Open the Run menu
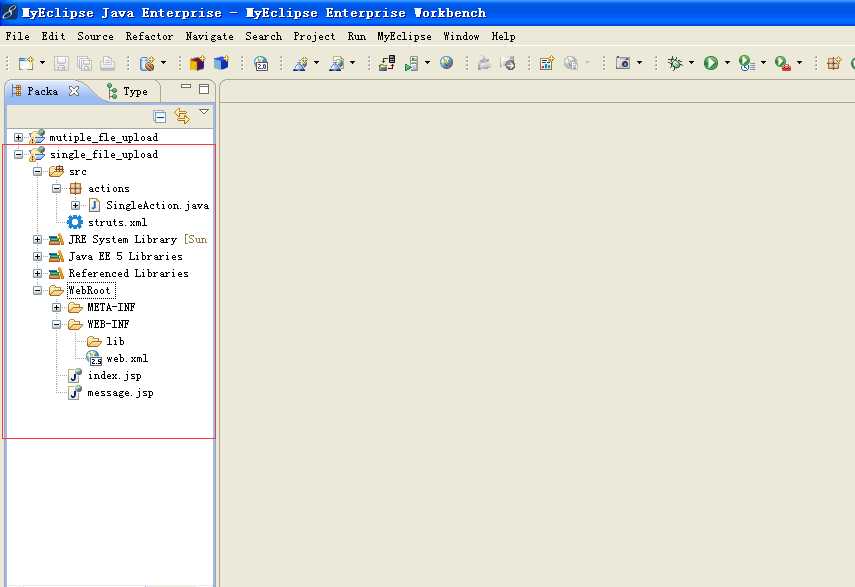Viewport: 855px width, 587px height. click(x=357, y=36)
